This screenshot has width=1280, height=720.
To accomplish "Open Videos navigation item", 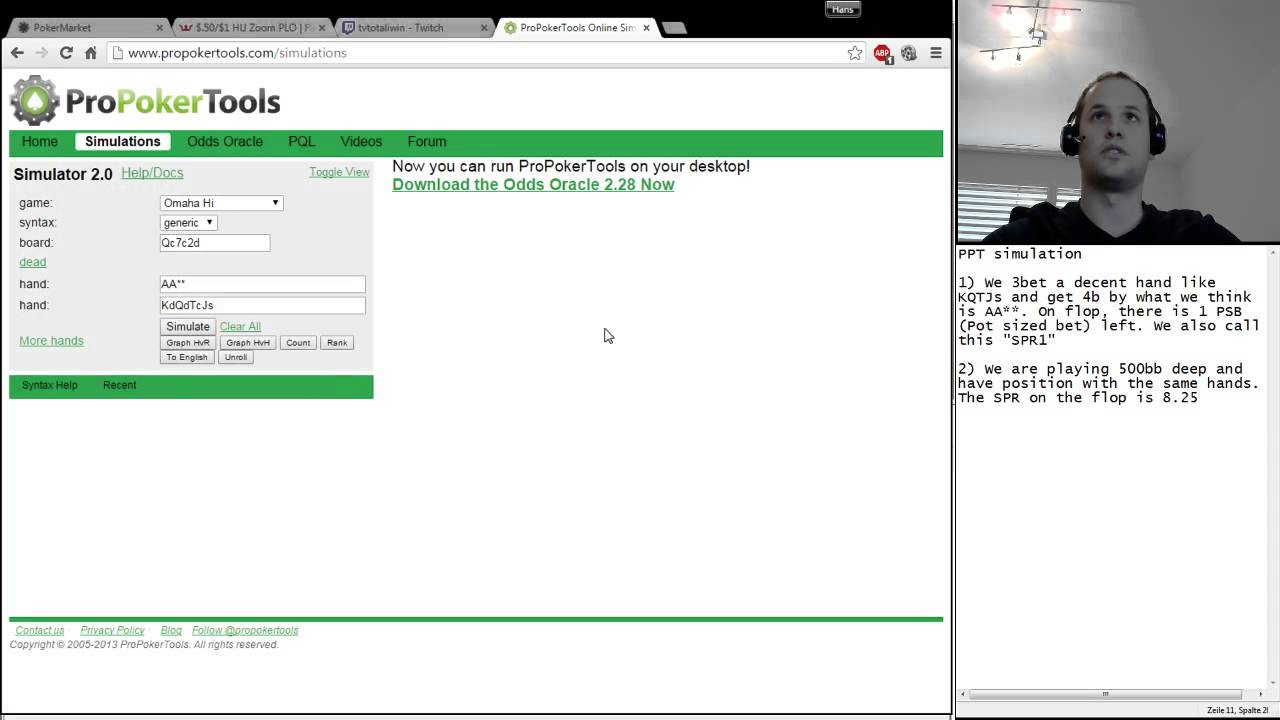I will pyautogui.click(x=361, y=142).
